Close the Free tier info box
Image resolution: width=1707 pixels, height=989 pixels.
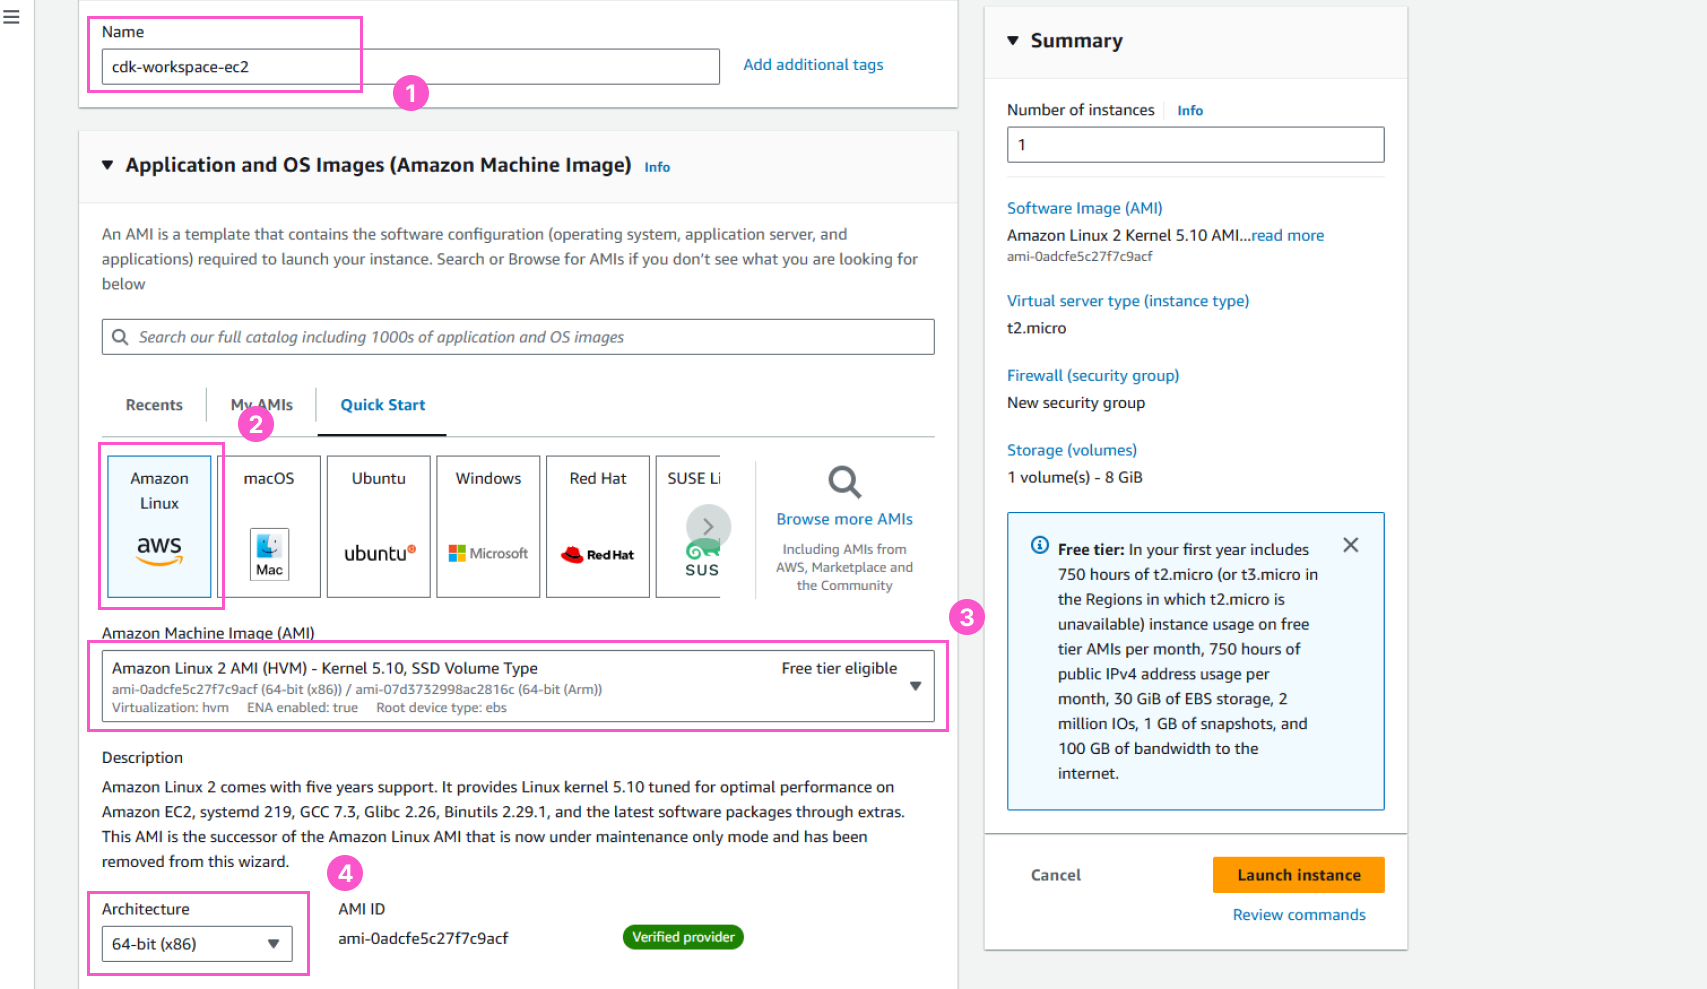(x=1351, y=545)
